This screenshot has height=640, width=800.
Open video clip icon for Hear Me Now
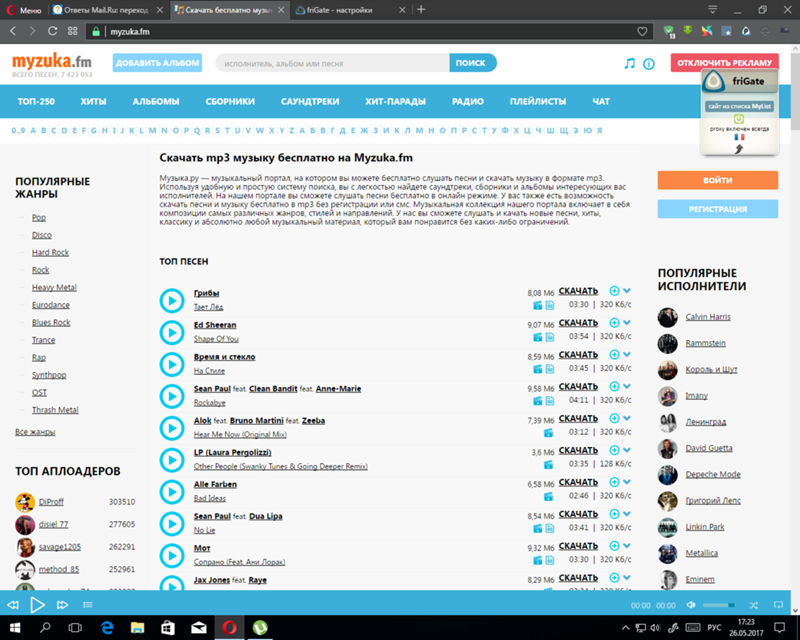click(548, 433)
